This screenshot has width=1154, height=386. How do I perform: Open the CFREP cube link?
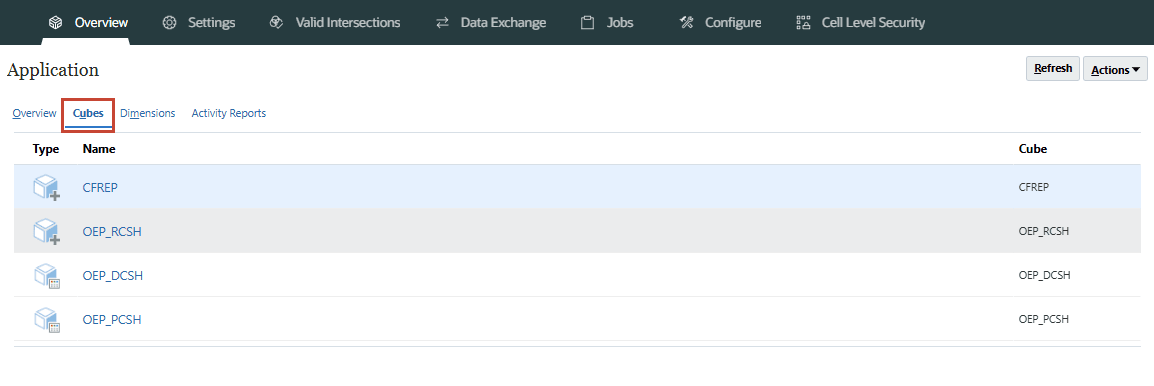point(100,187)
